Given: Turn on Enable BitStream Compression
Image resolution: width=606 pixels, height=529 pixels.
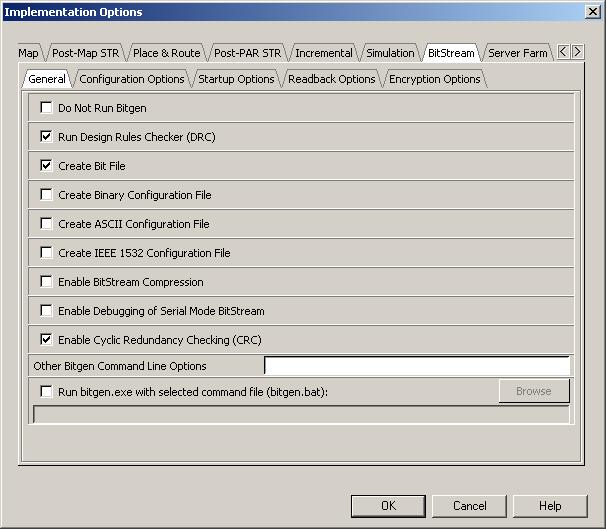Looking at the screenshot, I should click(46, 281).
